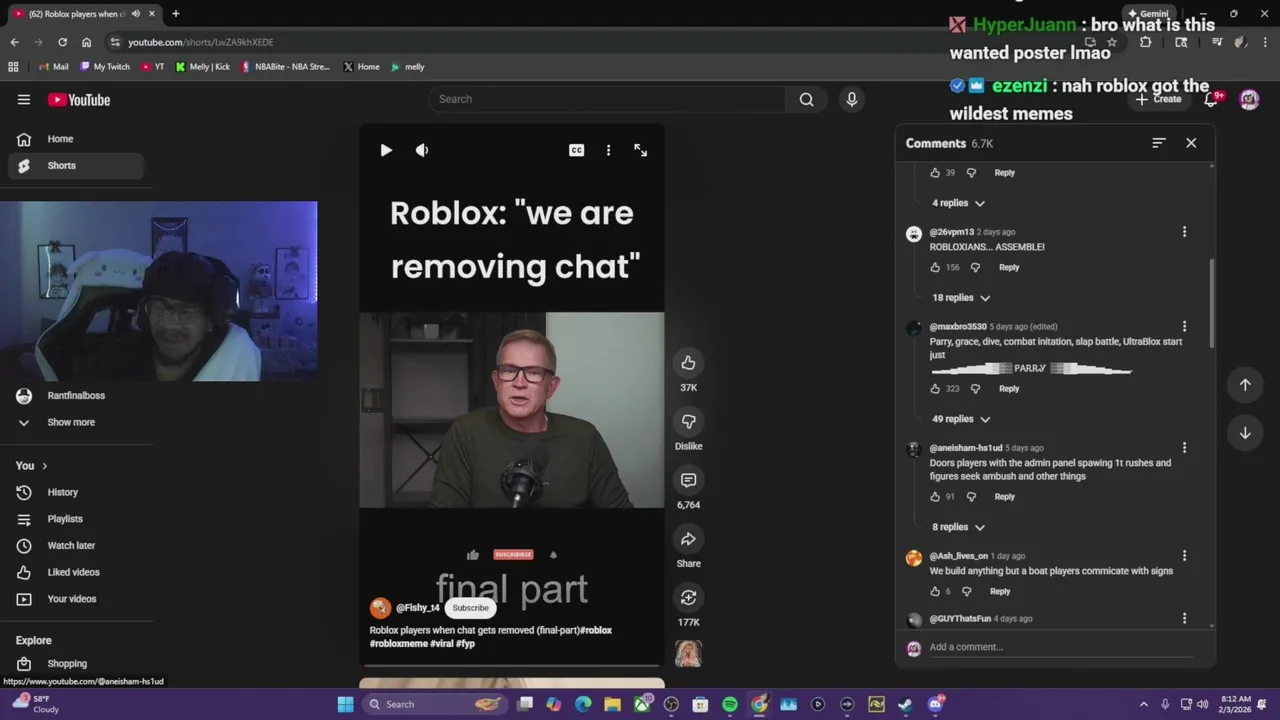
Task: Reply to @Ash_lives_on's comment
Action: point(1000,591)
